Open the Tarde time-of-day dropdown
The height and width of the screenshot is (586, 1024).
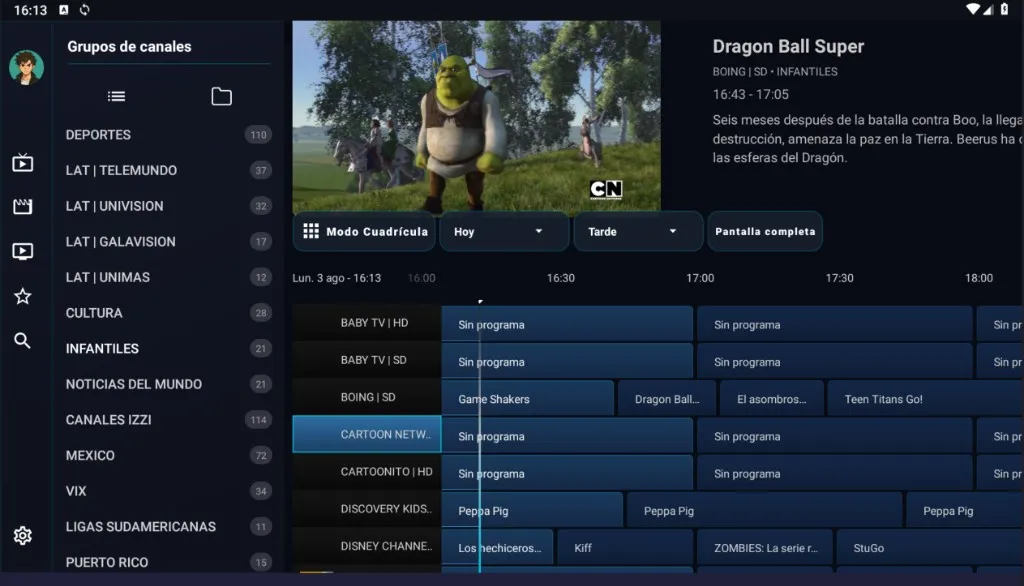pos(638,231)
